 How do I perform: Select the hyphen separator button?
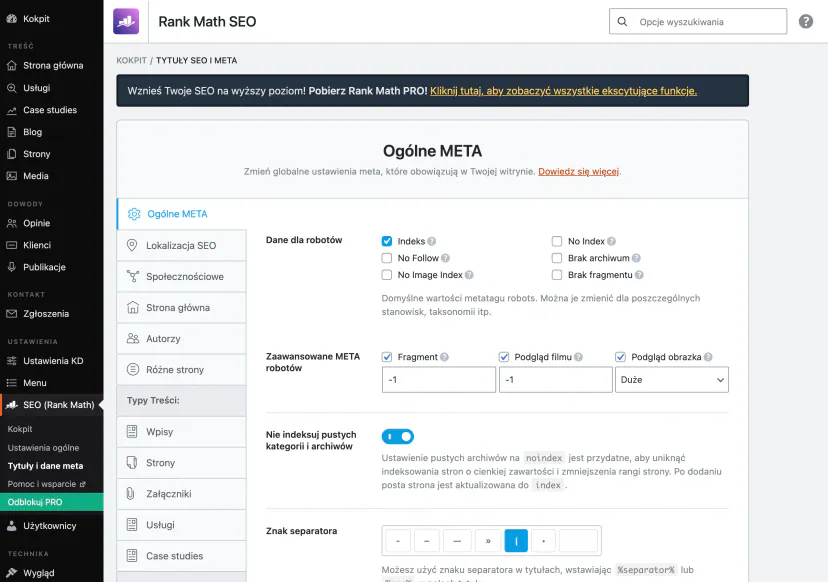(398, 541)
